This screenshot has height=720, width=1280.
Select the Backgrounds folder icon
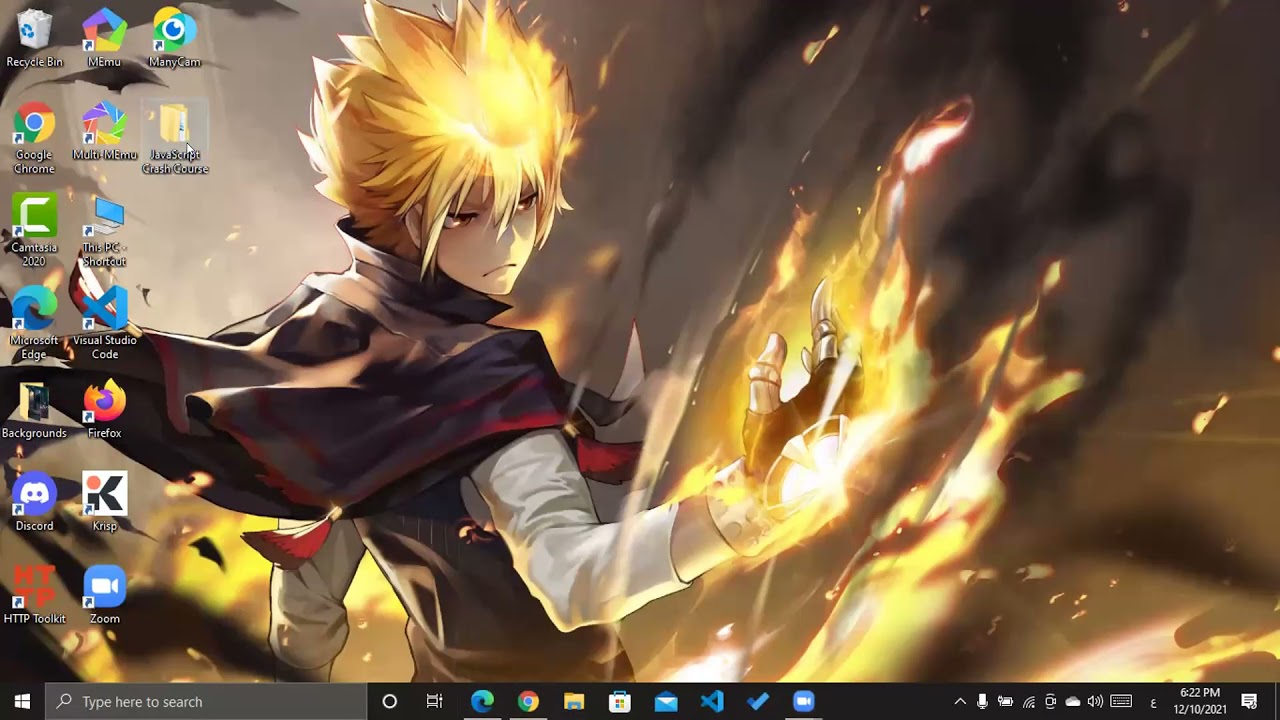[x=34, y=411]
